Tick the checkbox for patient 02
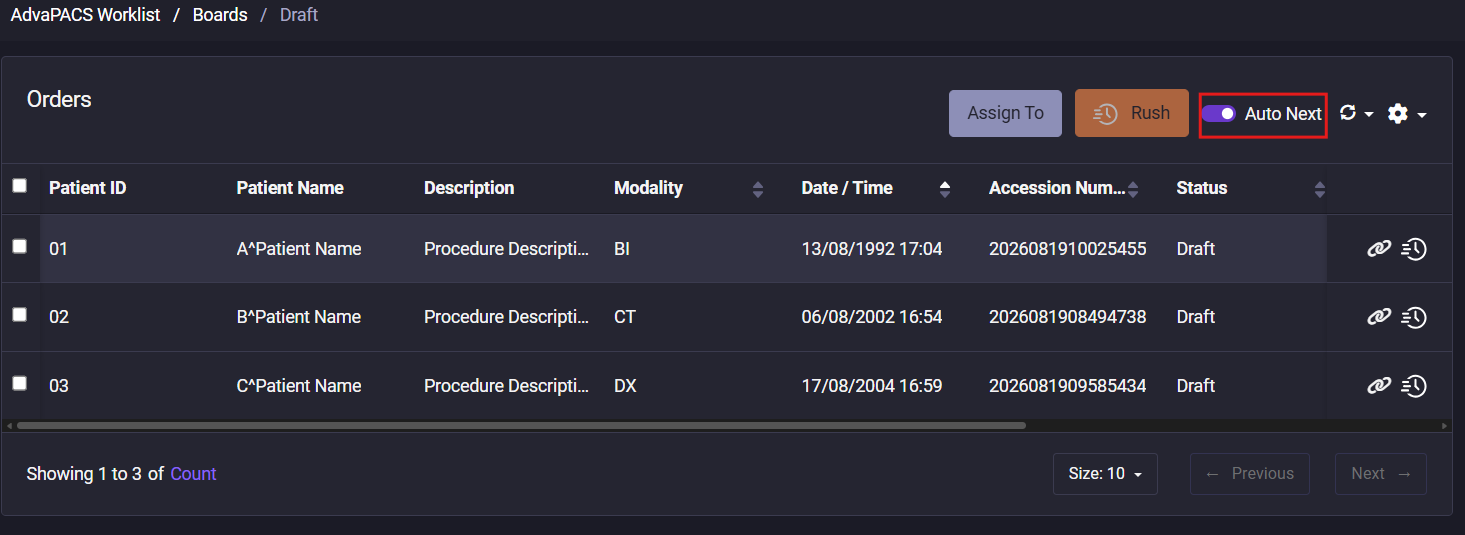1465x535 pixels. [19, 315]
